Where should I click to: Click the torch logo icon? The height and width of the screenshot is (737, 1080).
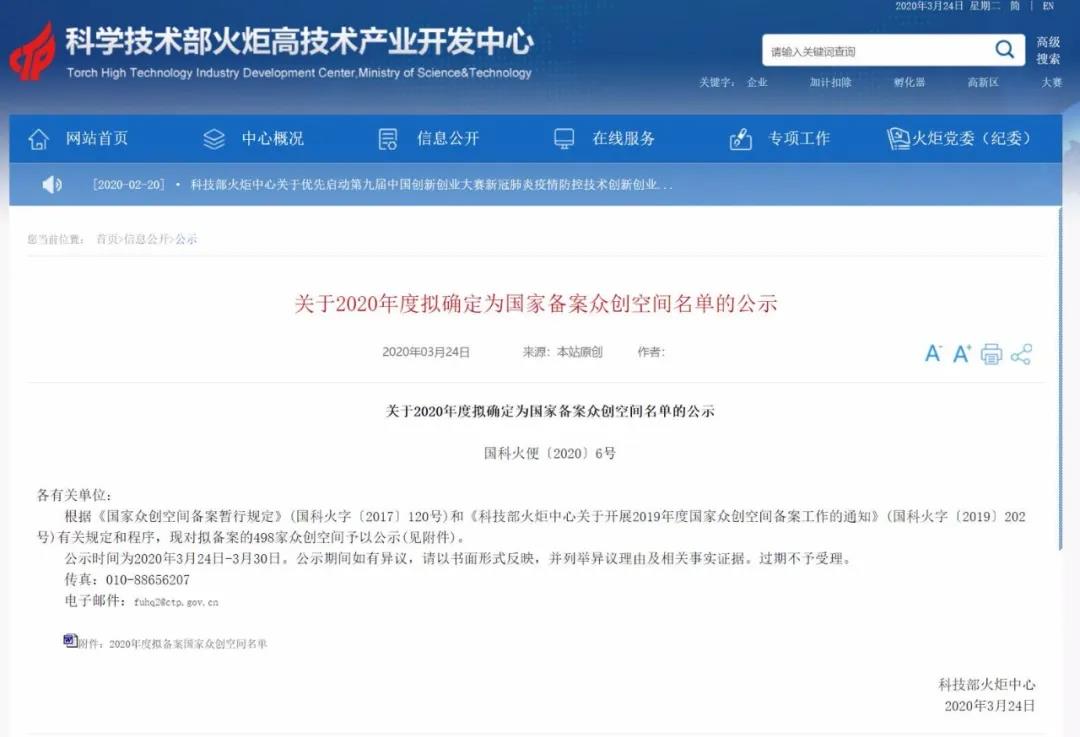coord(32,52)
